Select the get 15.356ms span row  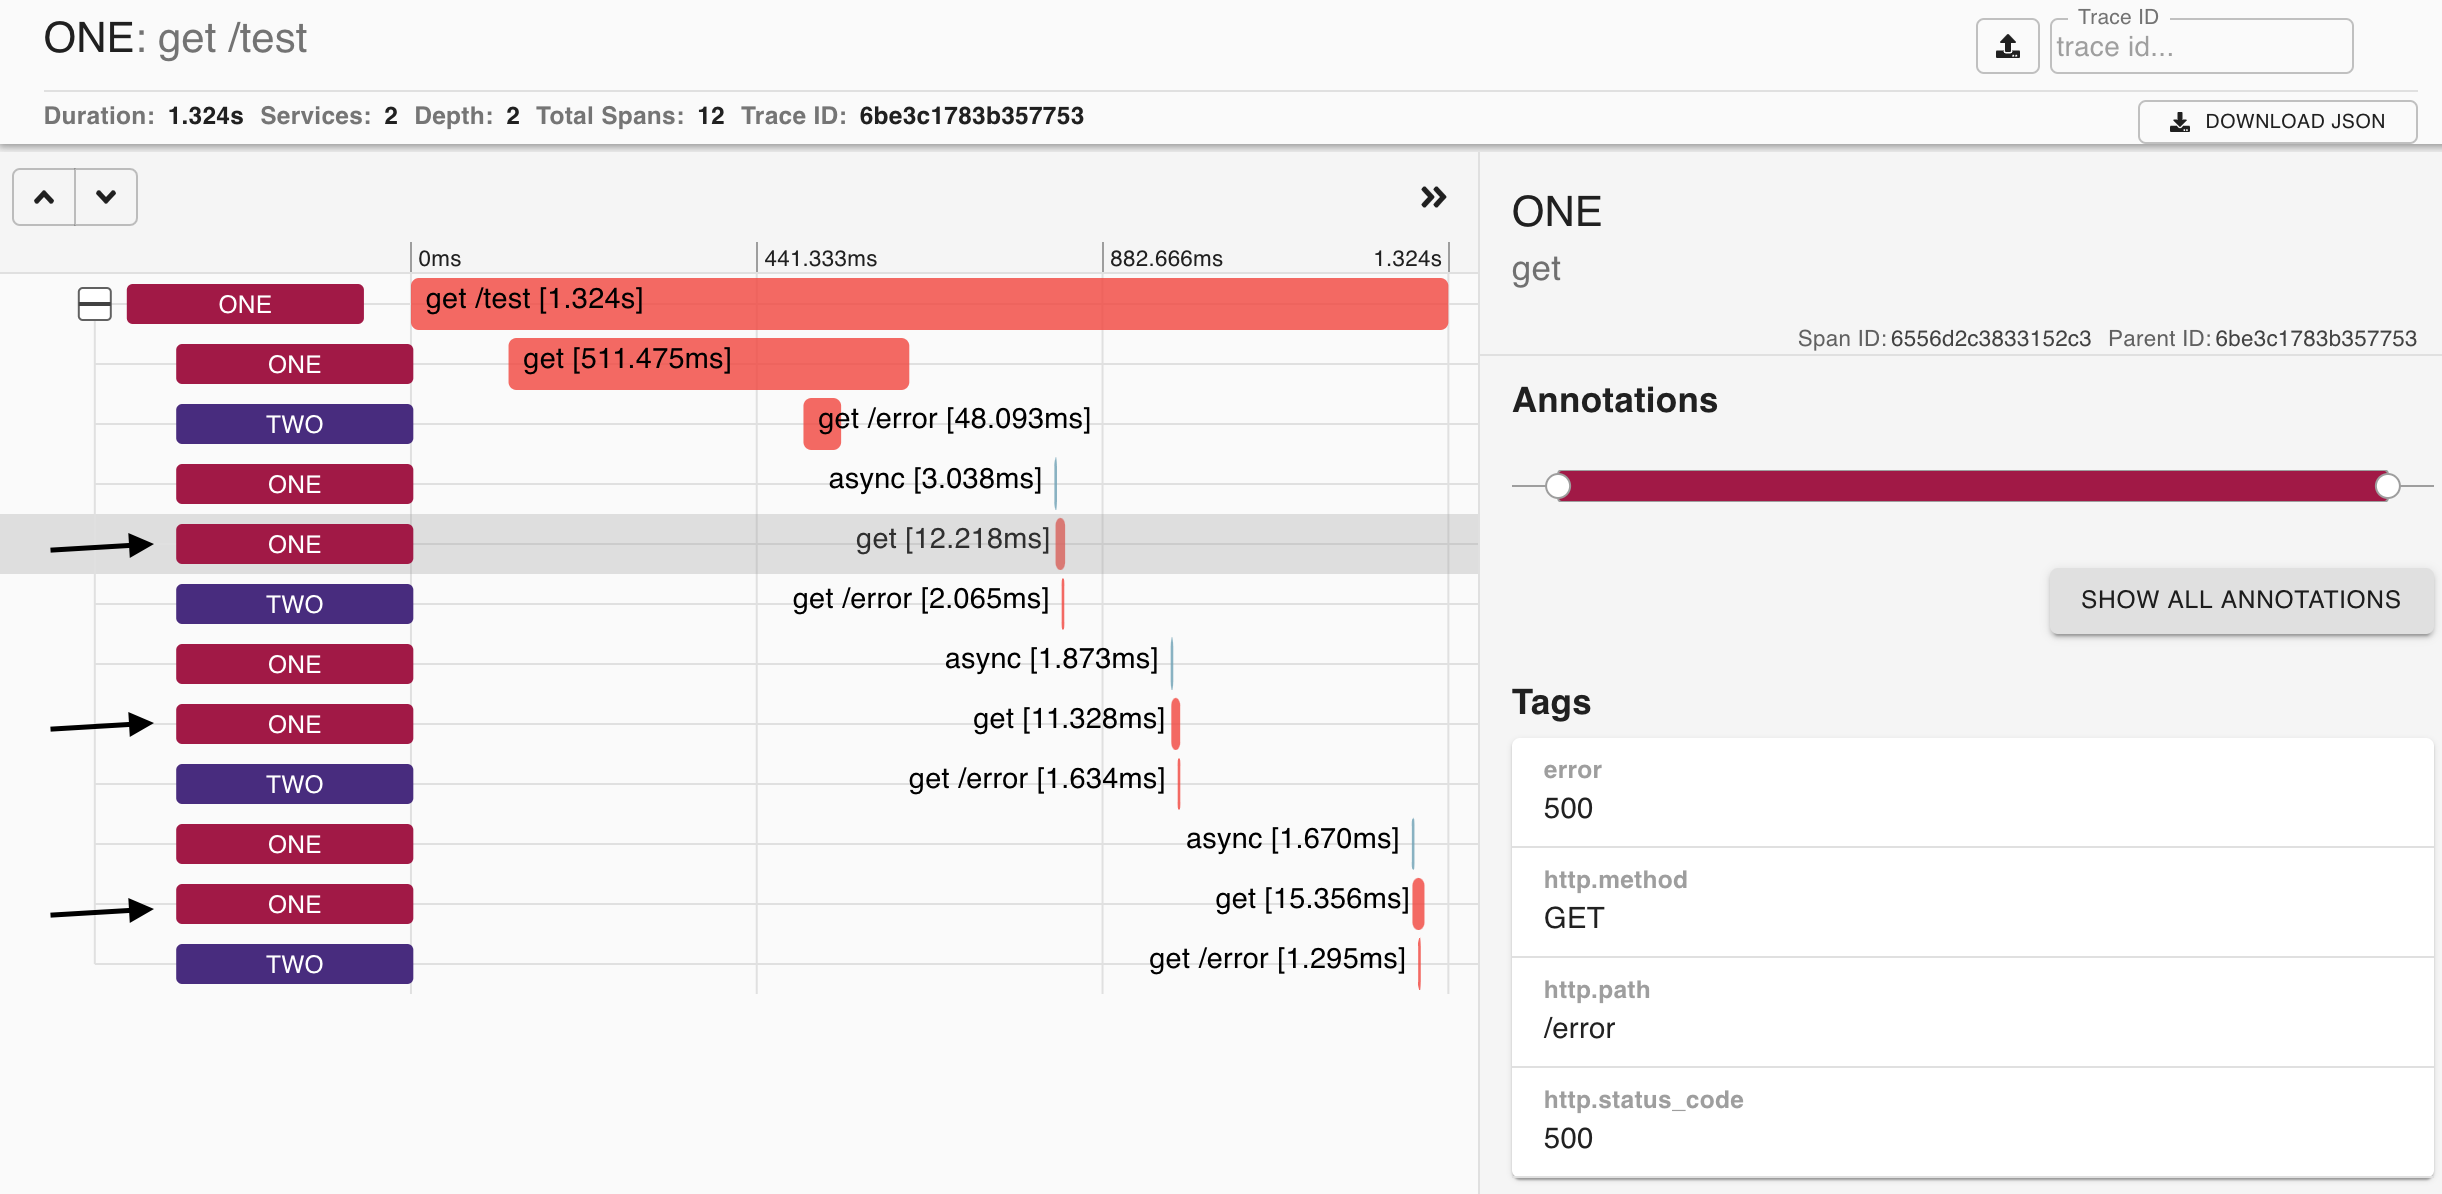pyautogui.click(x=1310, y=900)
